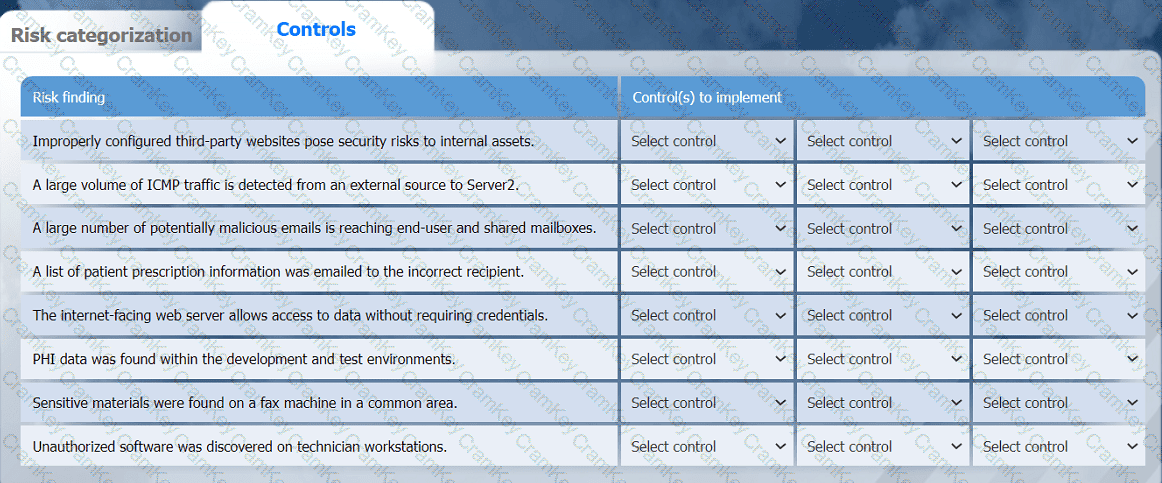The width and height of the screenshot is (1162, 483).
Task: Open second control dropdown for unauthorized software finding
Action: point(883,447)
